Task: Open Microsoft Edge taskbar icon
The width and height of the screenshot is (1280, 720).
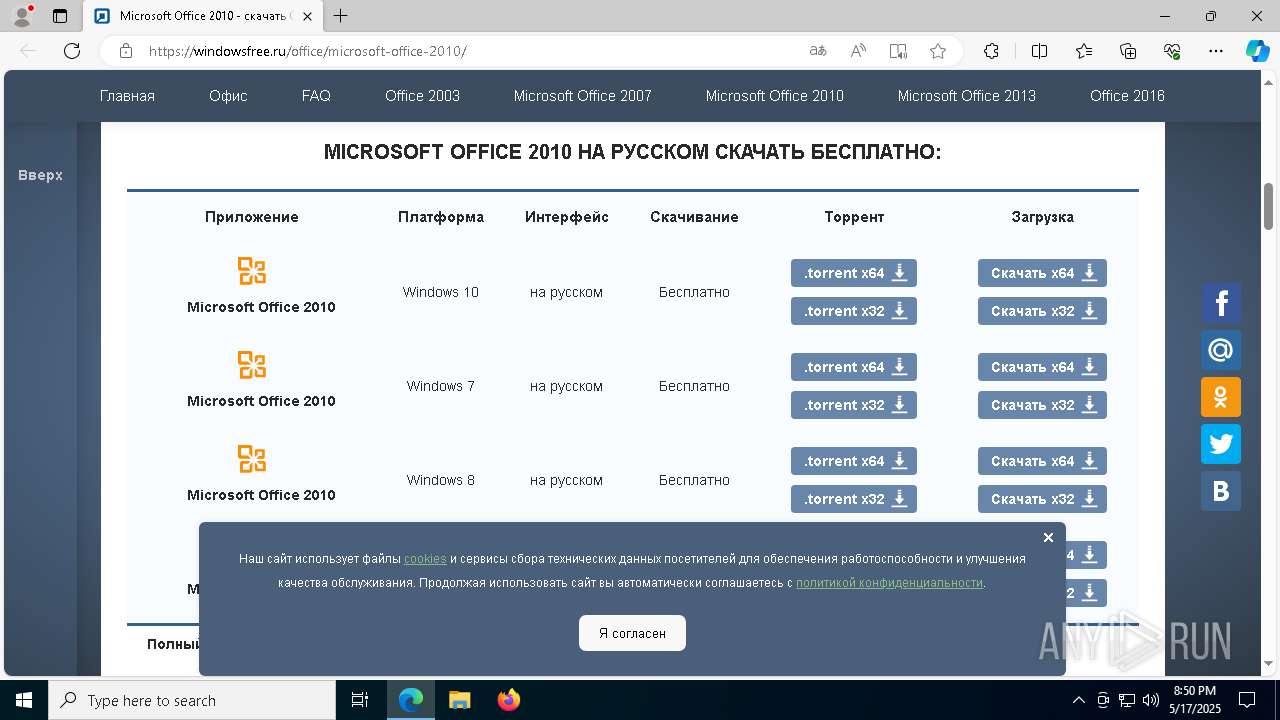Action: pos(411,700)
